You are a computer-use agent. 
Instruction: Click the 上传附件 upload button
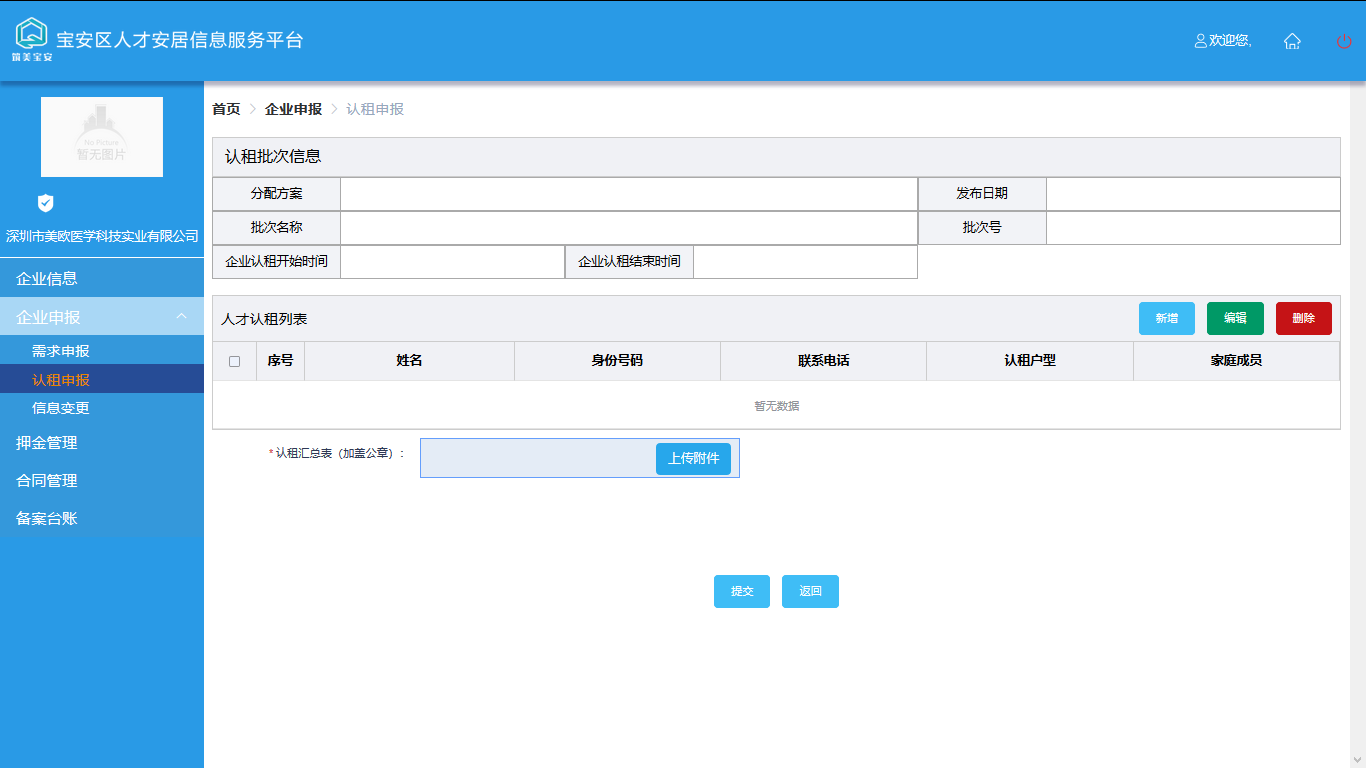693,459
